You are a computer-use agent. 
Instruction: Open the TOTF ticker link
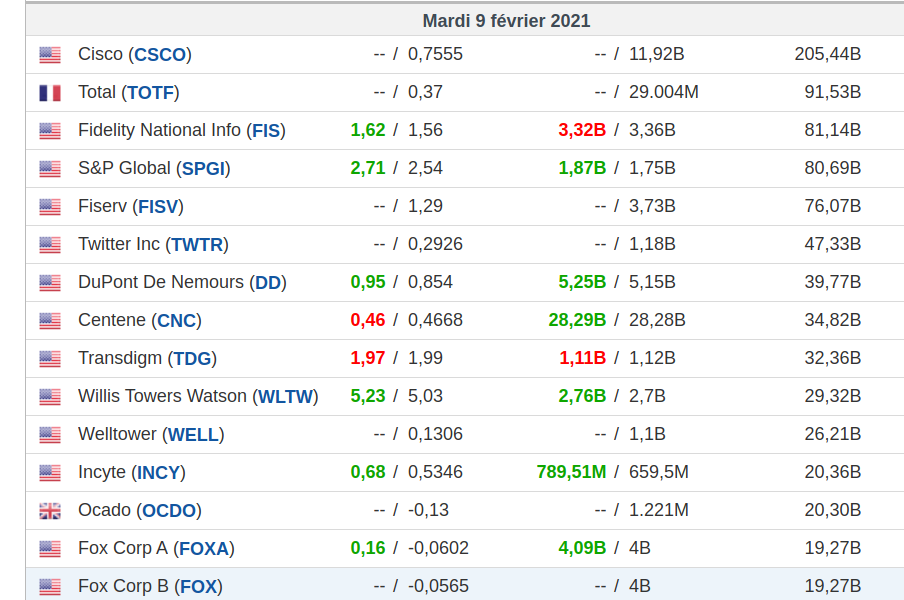tap(151, 93)
